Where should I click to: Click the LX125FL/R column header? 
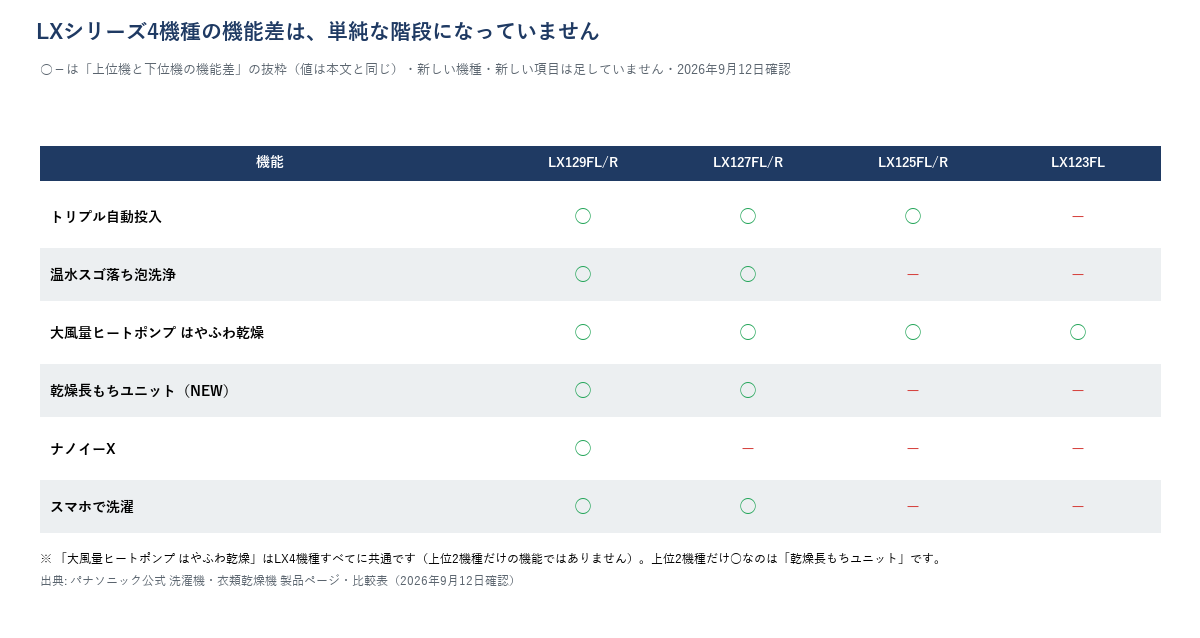pyautogui.click(x=913, y=162)
